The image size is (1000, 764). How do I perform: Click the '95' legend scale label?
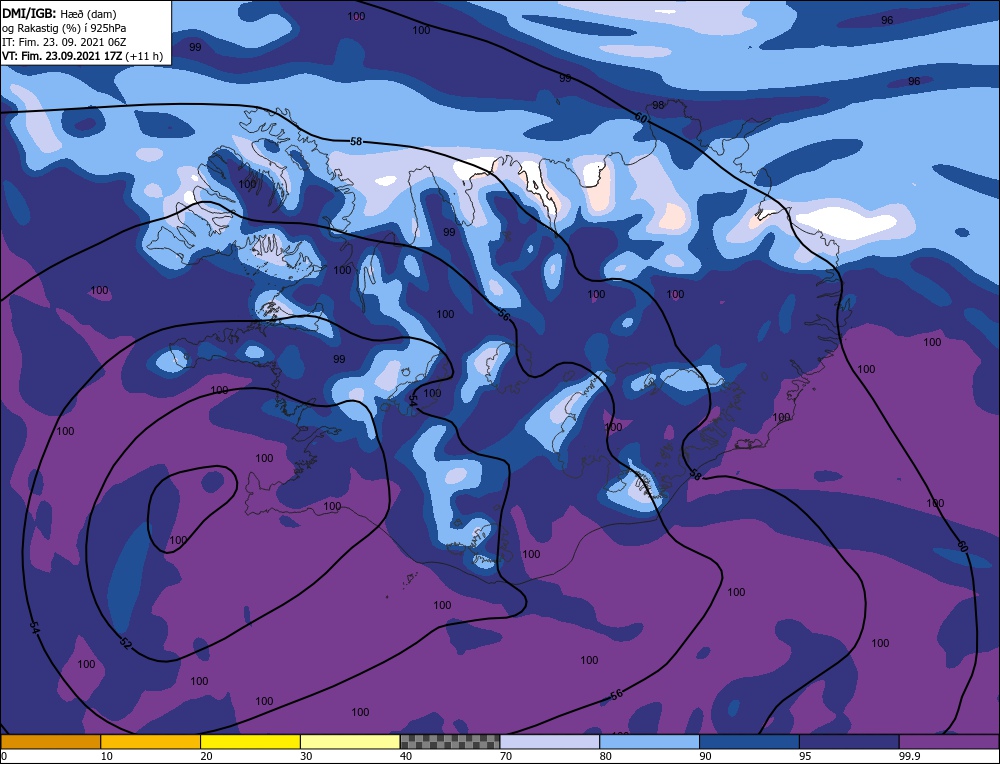(805, 756)
